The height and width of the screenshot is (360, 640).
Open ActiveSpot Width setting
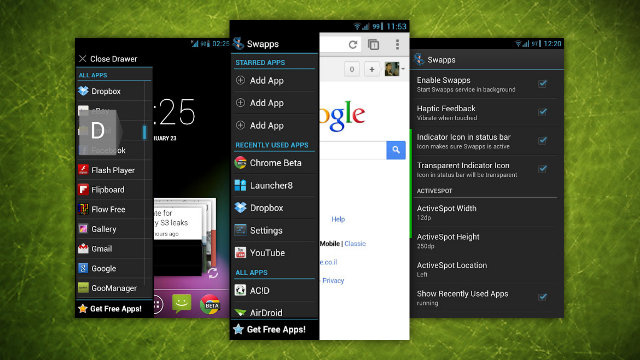tap(487, 212)
